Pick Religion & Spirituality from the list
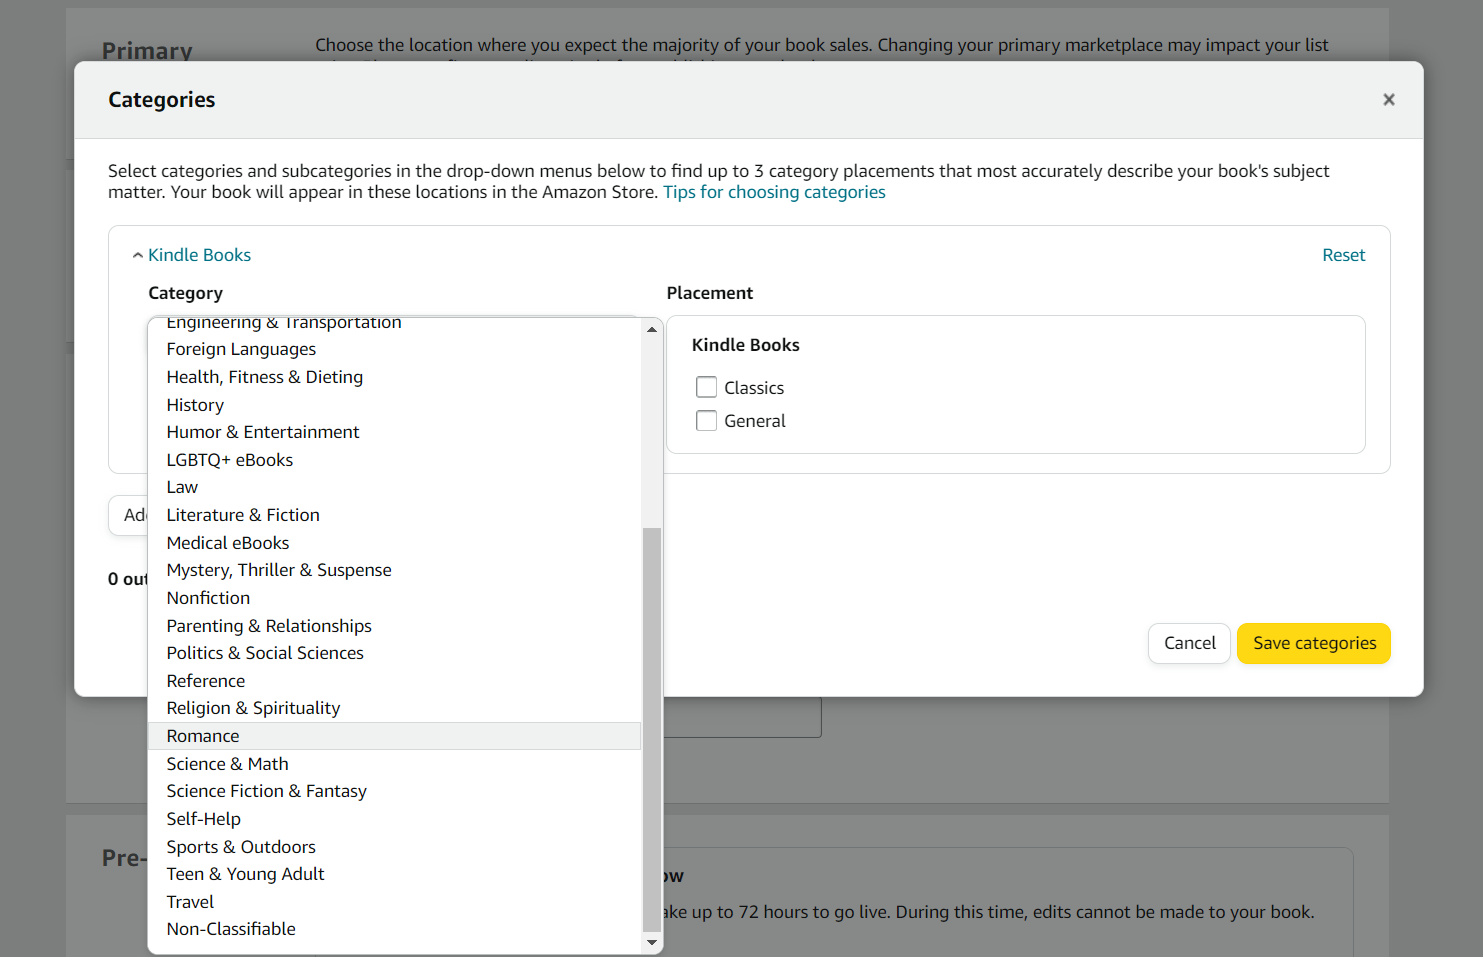Screen dimensions: 1483x957 click(x=253, y=708)
